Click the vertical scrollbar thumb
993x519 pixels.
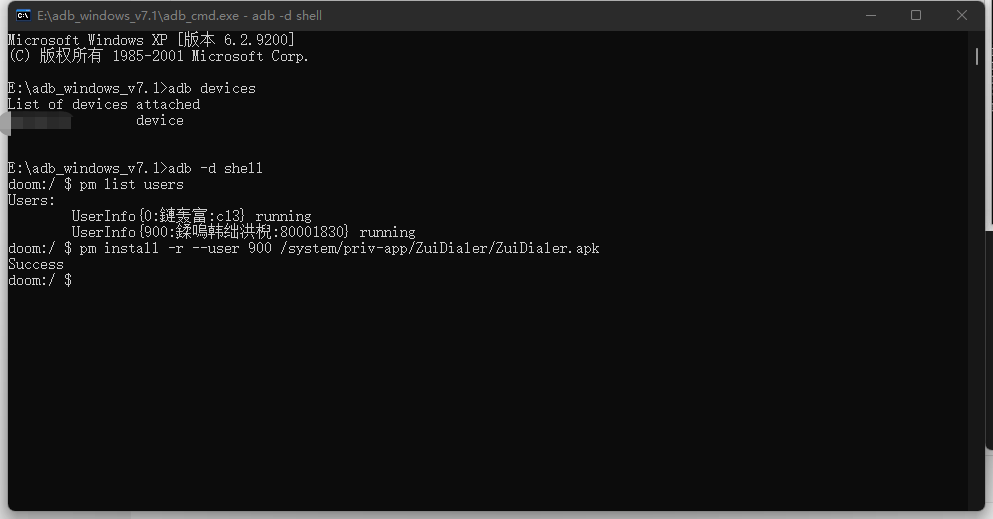click(977, 56)
